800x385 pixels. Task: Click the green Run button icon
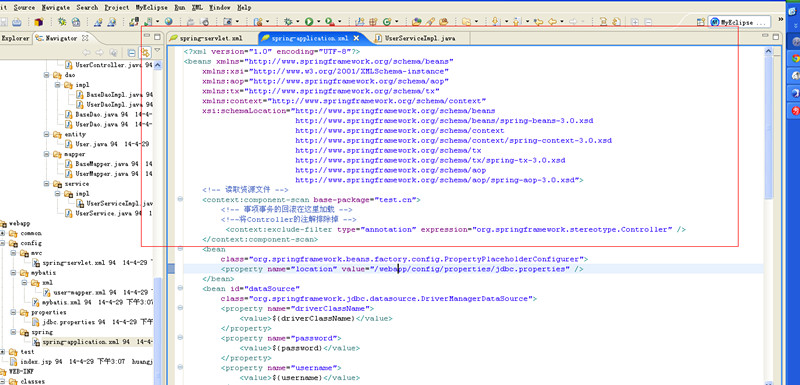[309, 21]
